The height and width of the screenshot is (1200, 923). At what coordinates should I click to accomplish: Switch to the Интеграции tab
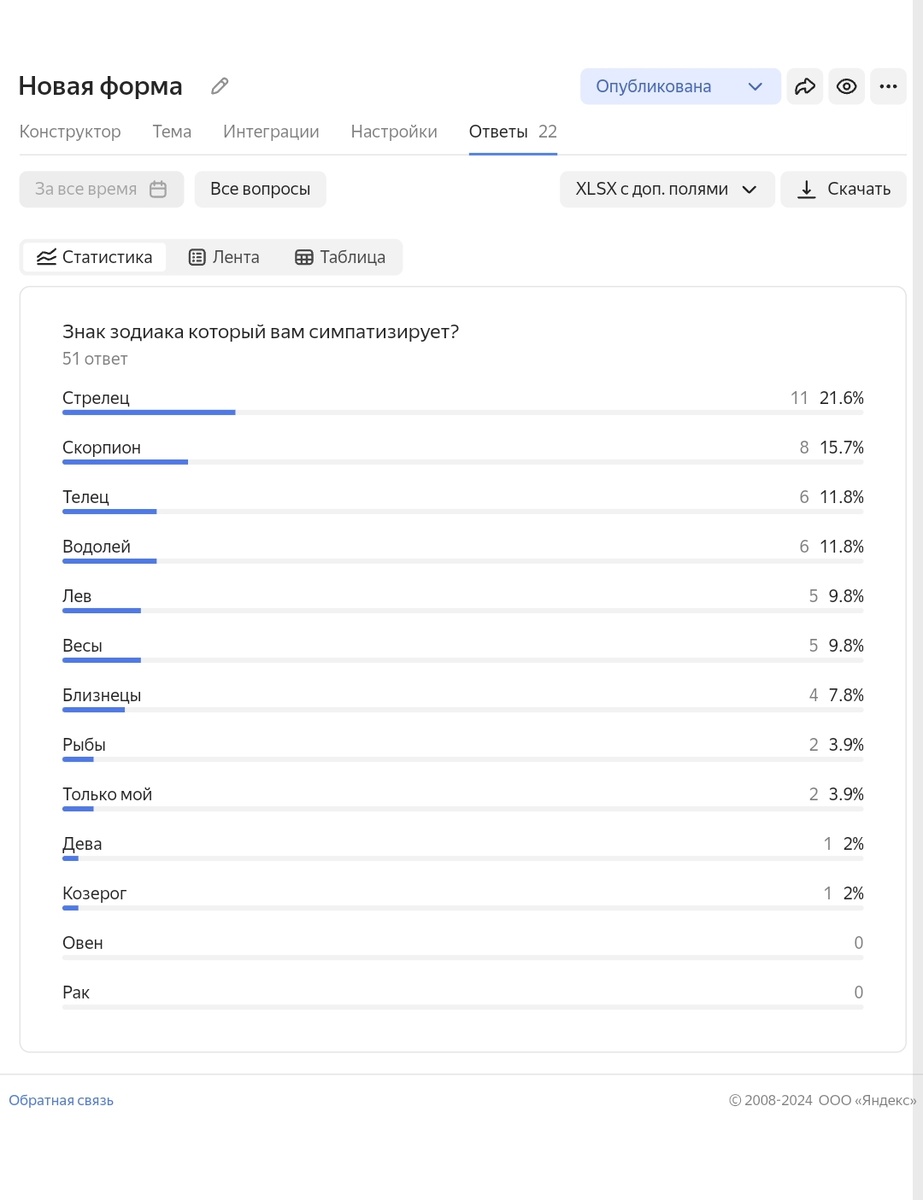[271, 132]
